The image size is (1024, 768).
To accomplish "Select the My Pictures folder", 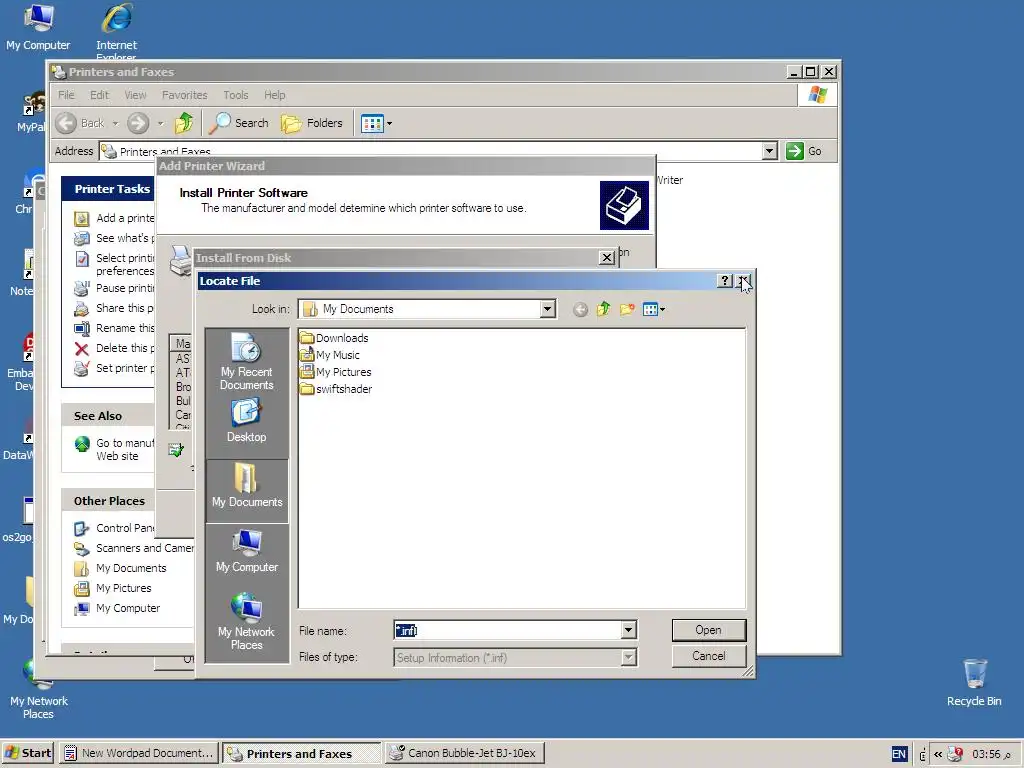I will 336,372.
